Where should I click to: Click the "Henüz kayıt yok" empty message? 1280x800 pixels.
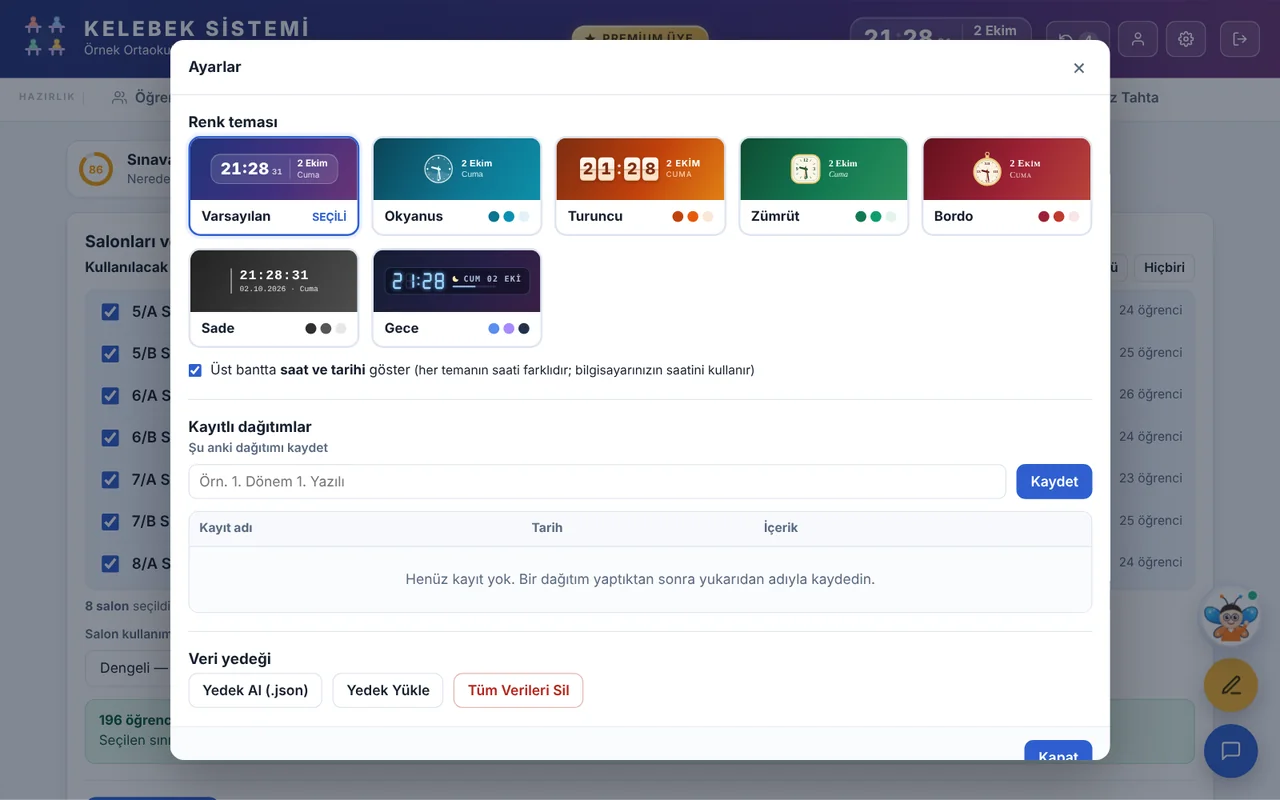(x=640, y=579)
